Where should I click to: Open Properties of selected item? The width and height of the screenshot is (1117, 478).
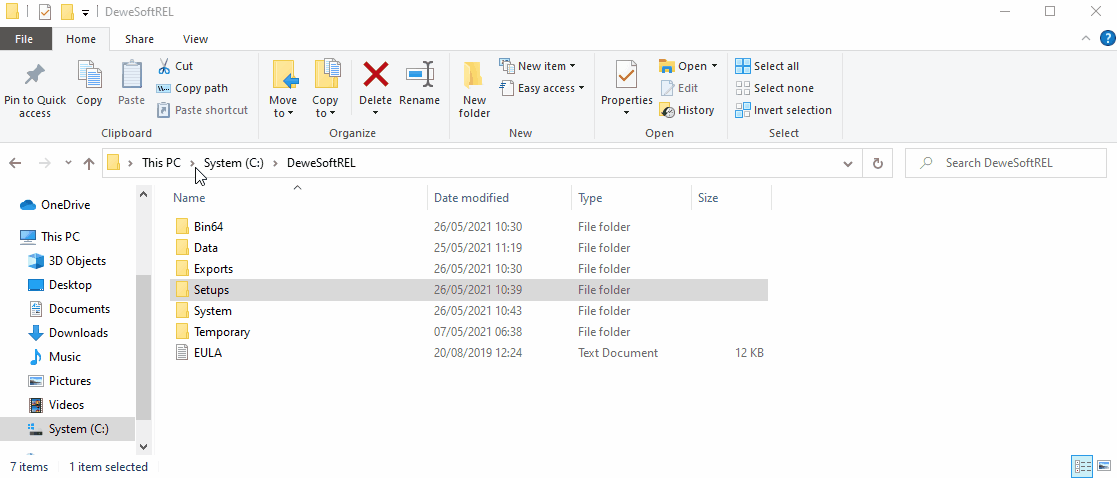click(x=627, y=90)
